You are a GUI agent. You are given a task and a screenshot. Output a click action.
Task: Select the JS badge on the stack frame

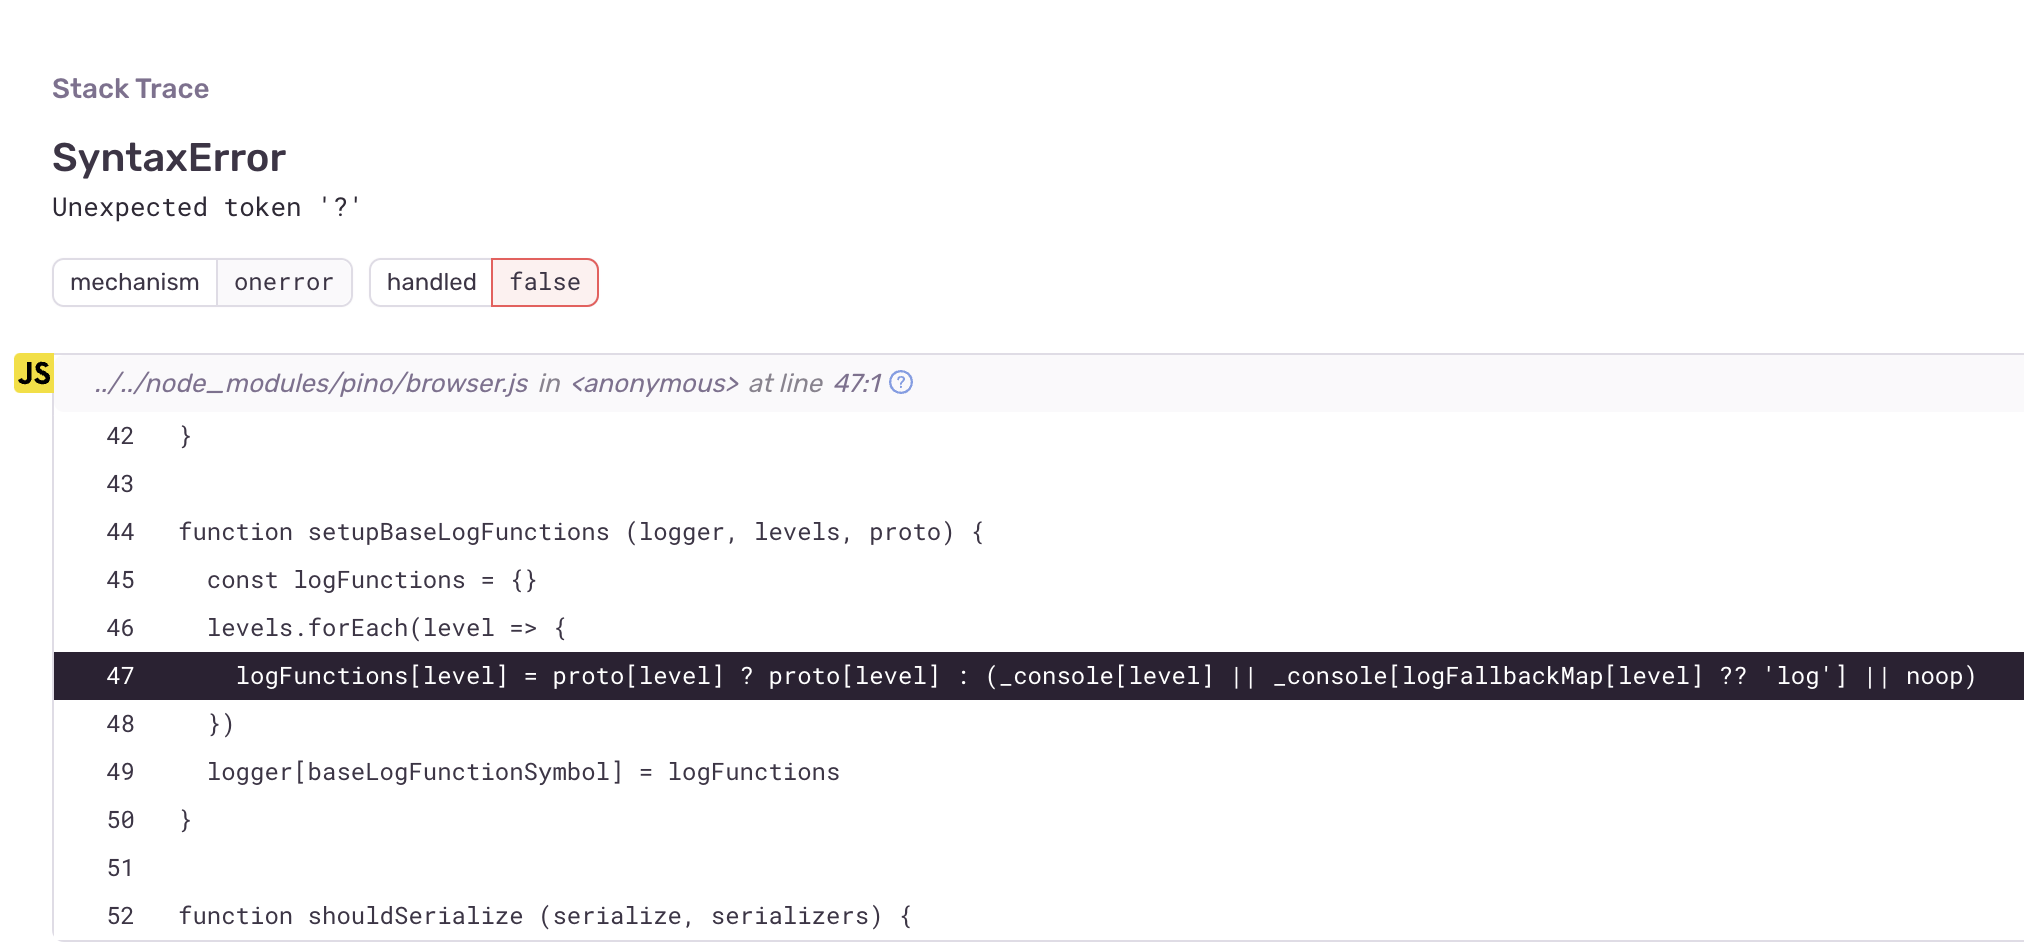(34, 373)
